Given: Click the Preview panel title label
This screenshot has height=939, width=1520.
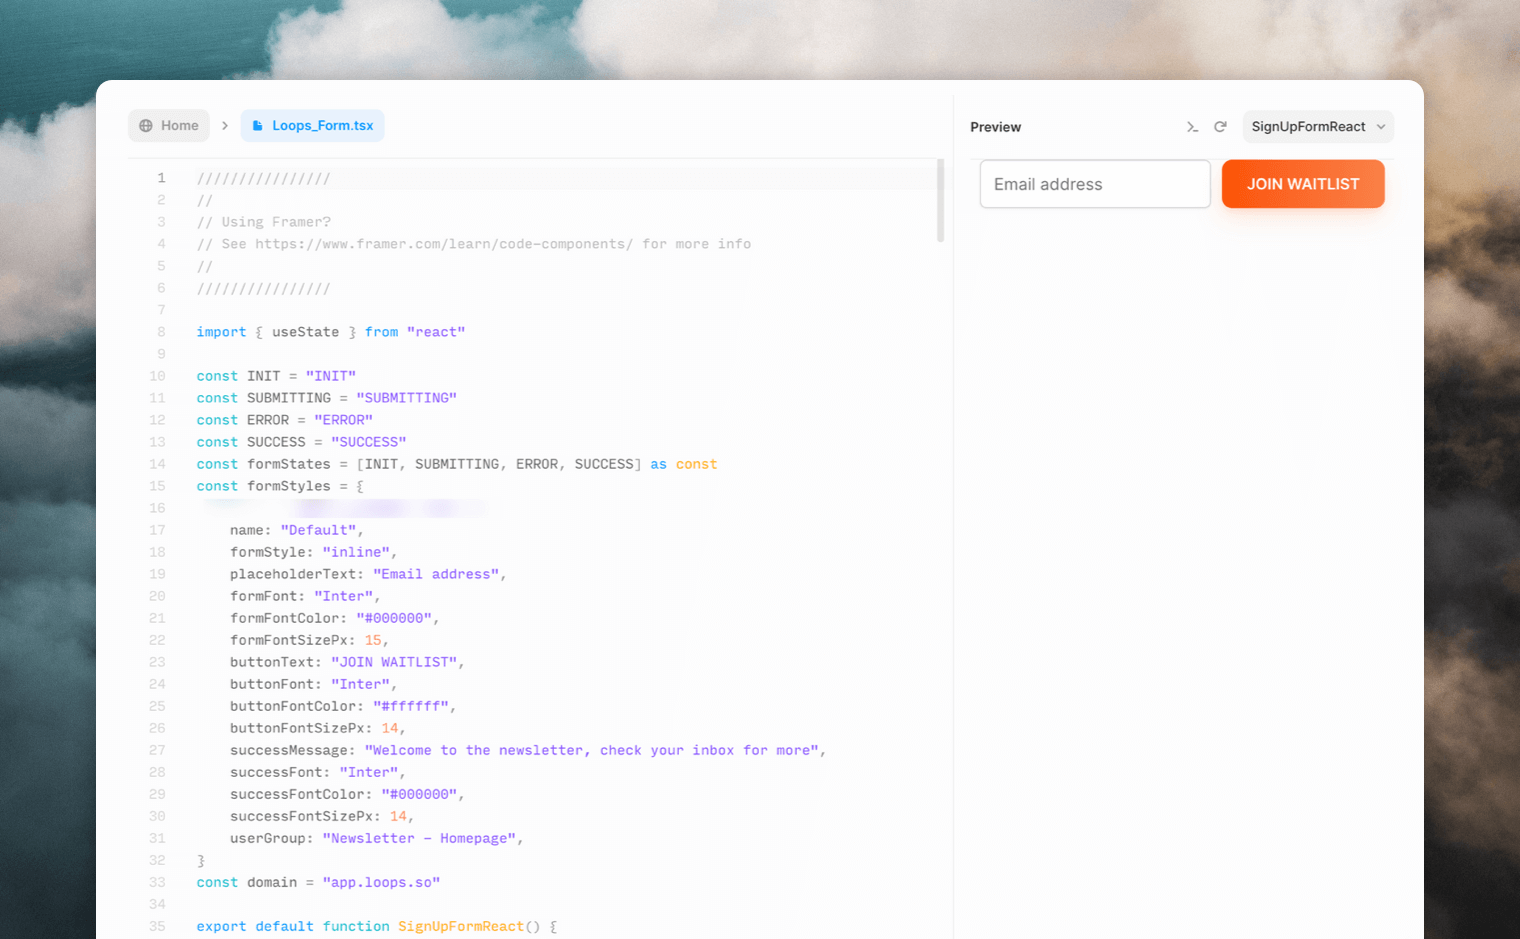Looking at the screenshot, I should [995, 127].
